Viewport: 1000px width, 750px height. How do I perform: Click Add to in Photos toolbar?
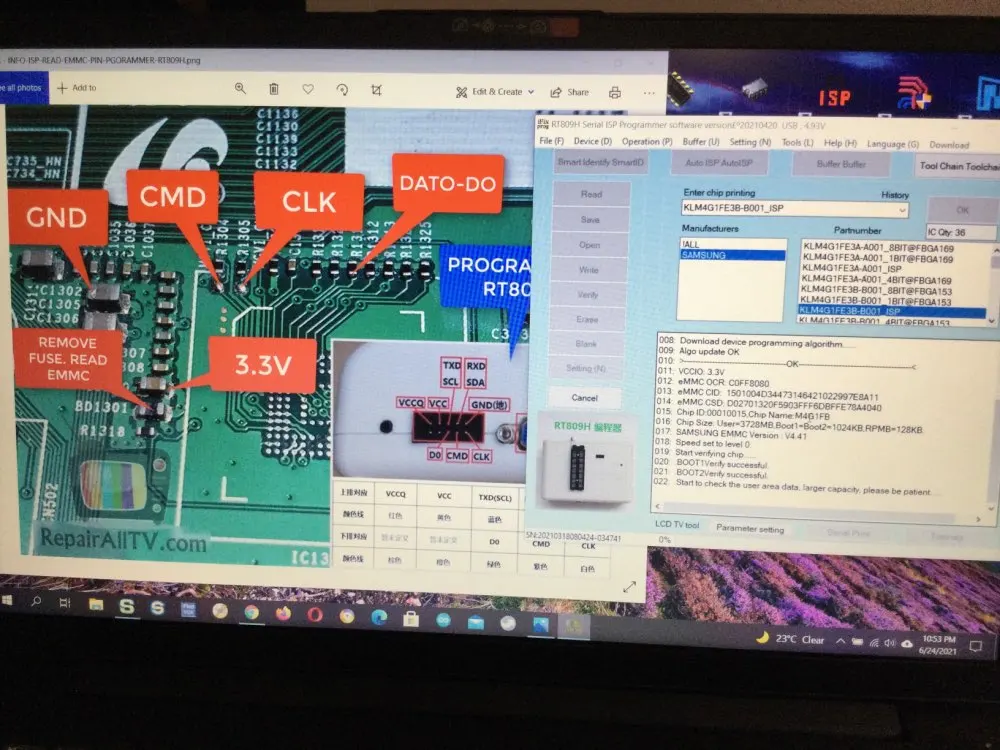click(x=77, y=87)
